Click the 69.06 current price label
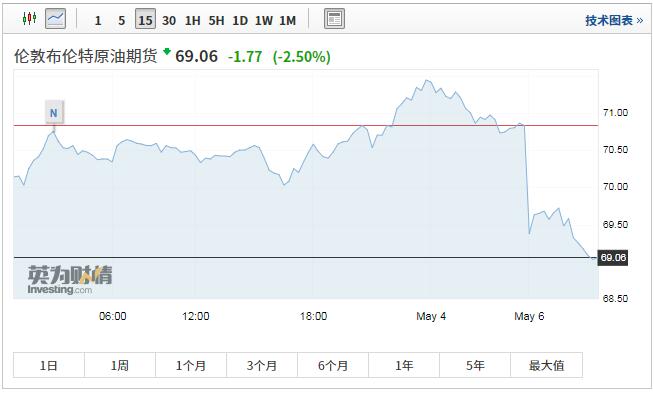 click(613, 257)
